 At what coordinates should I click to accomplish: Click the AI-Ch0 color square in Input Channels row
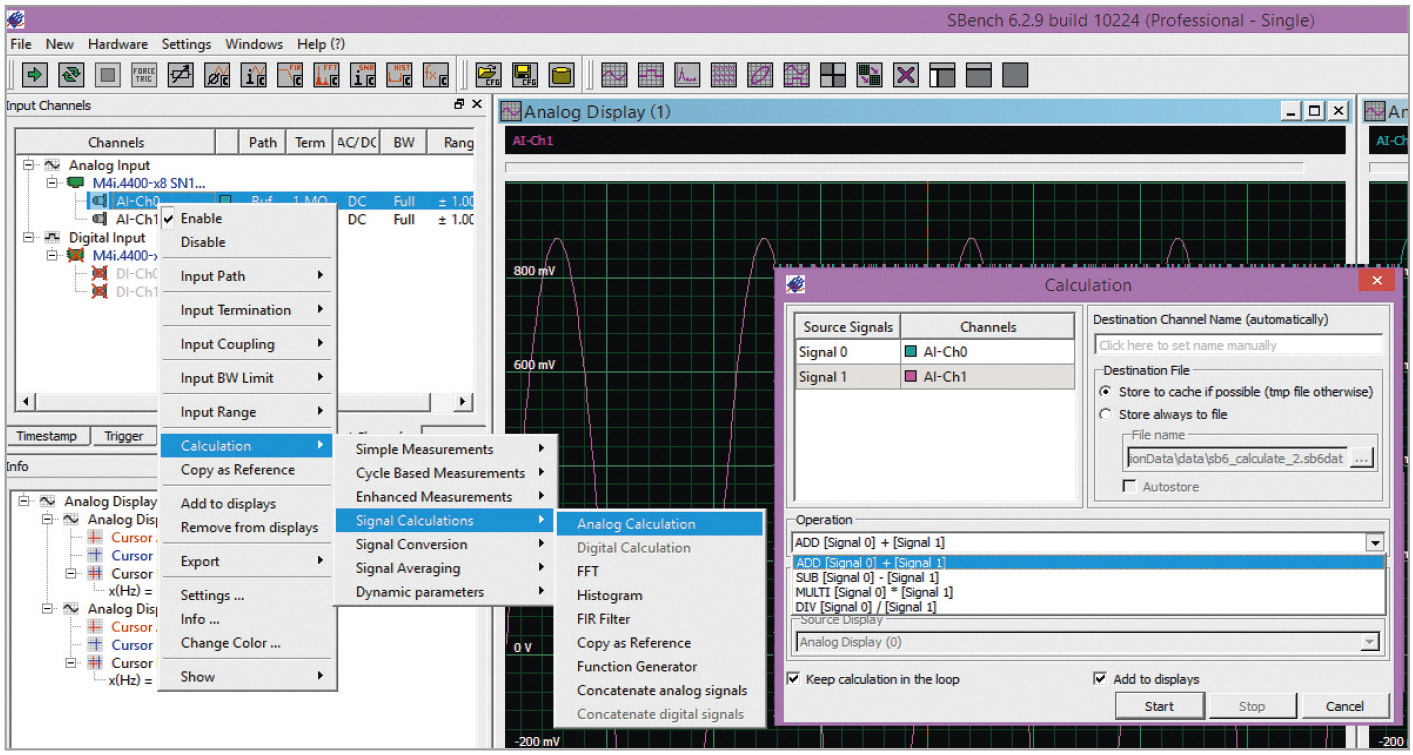(225, 201)
